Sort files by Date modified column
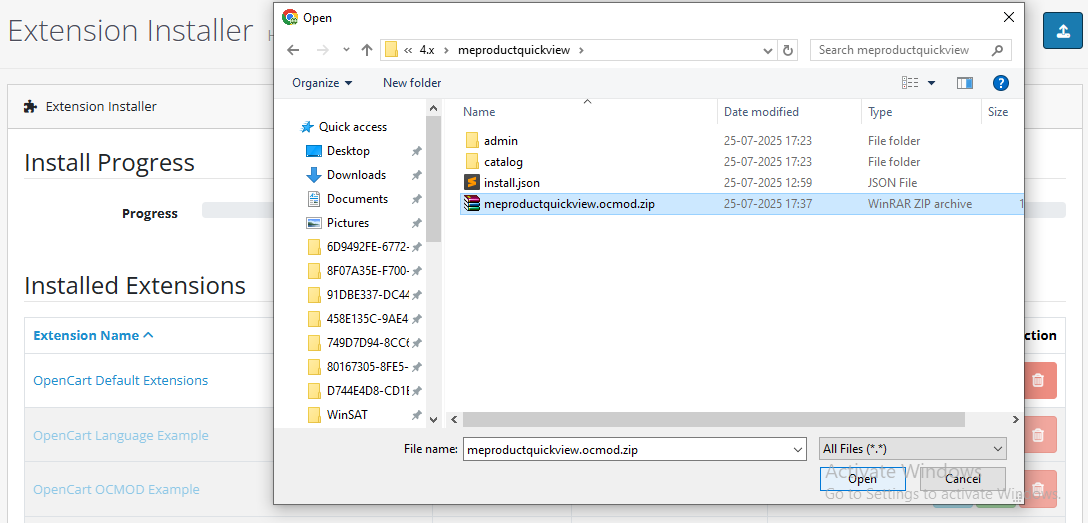Viewport: 1088px width, 523px height. (x=790, y=112)
